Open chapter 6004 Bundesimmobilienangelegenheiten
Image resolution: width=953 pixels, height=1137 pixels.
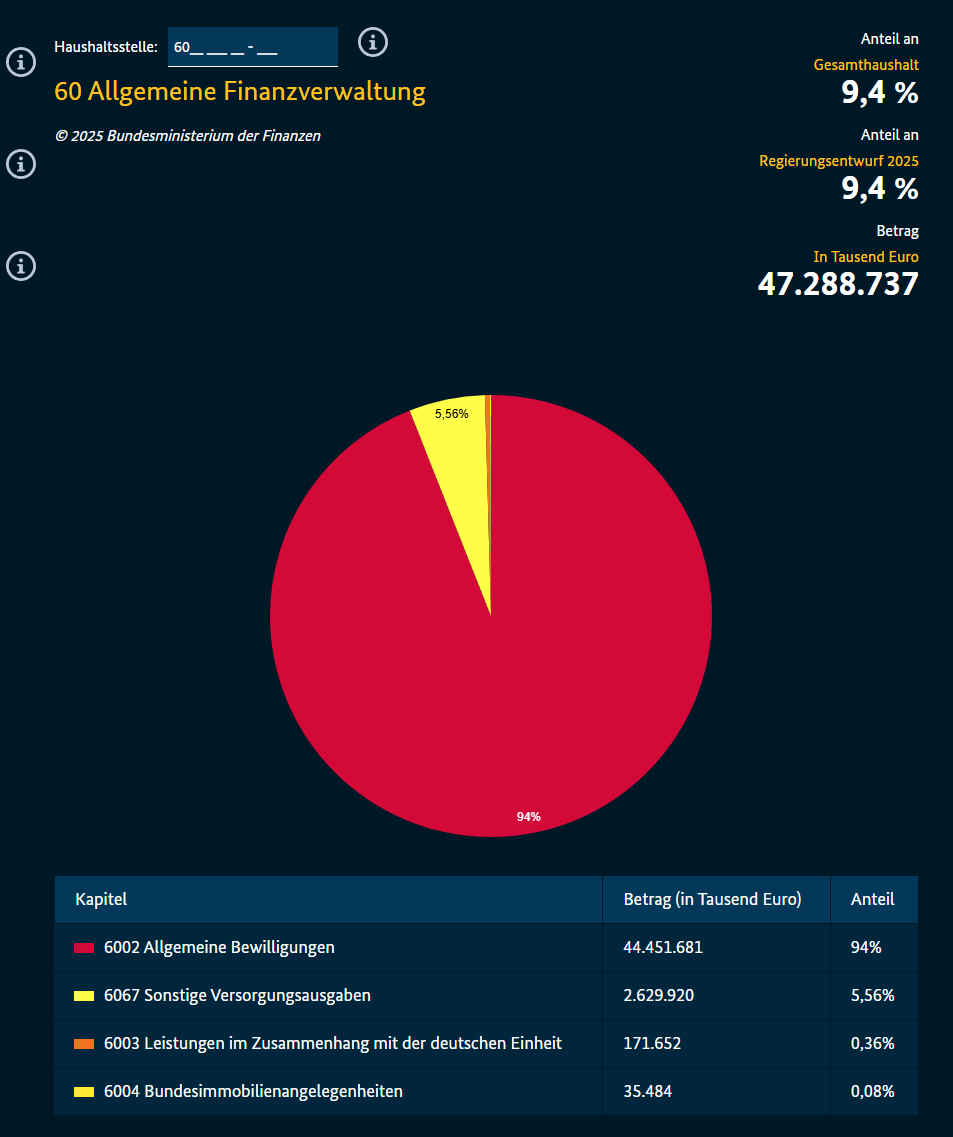click(253, 1091)
